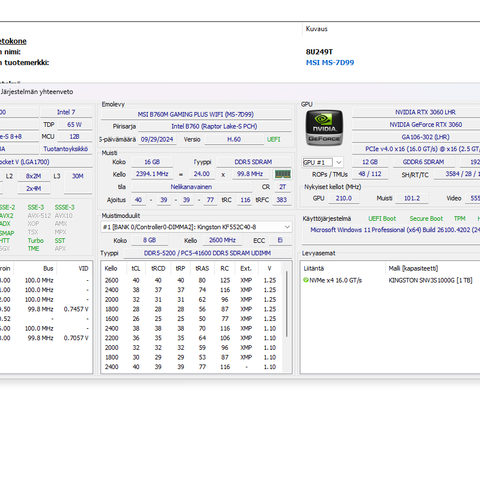Image resolution: width=480 pixels, height=480 pixels.
Task: Click the Intel 7 process field
Action: [x=66, y=112]
